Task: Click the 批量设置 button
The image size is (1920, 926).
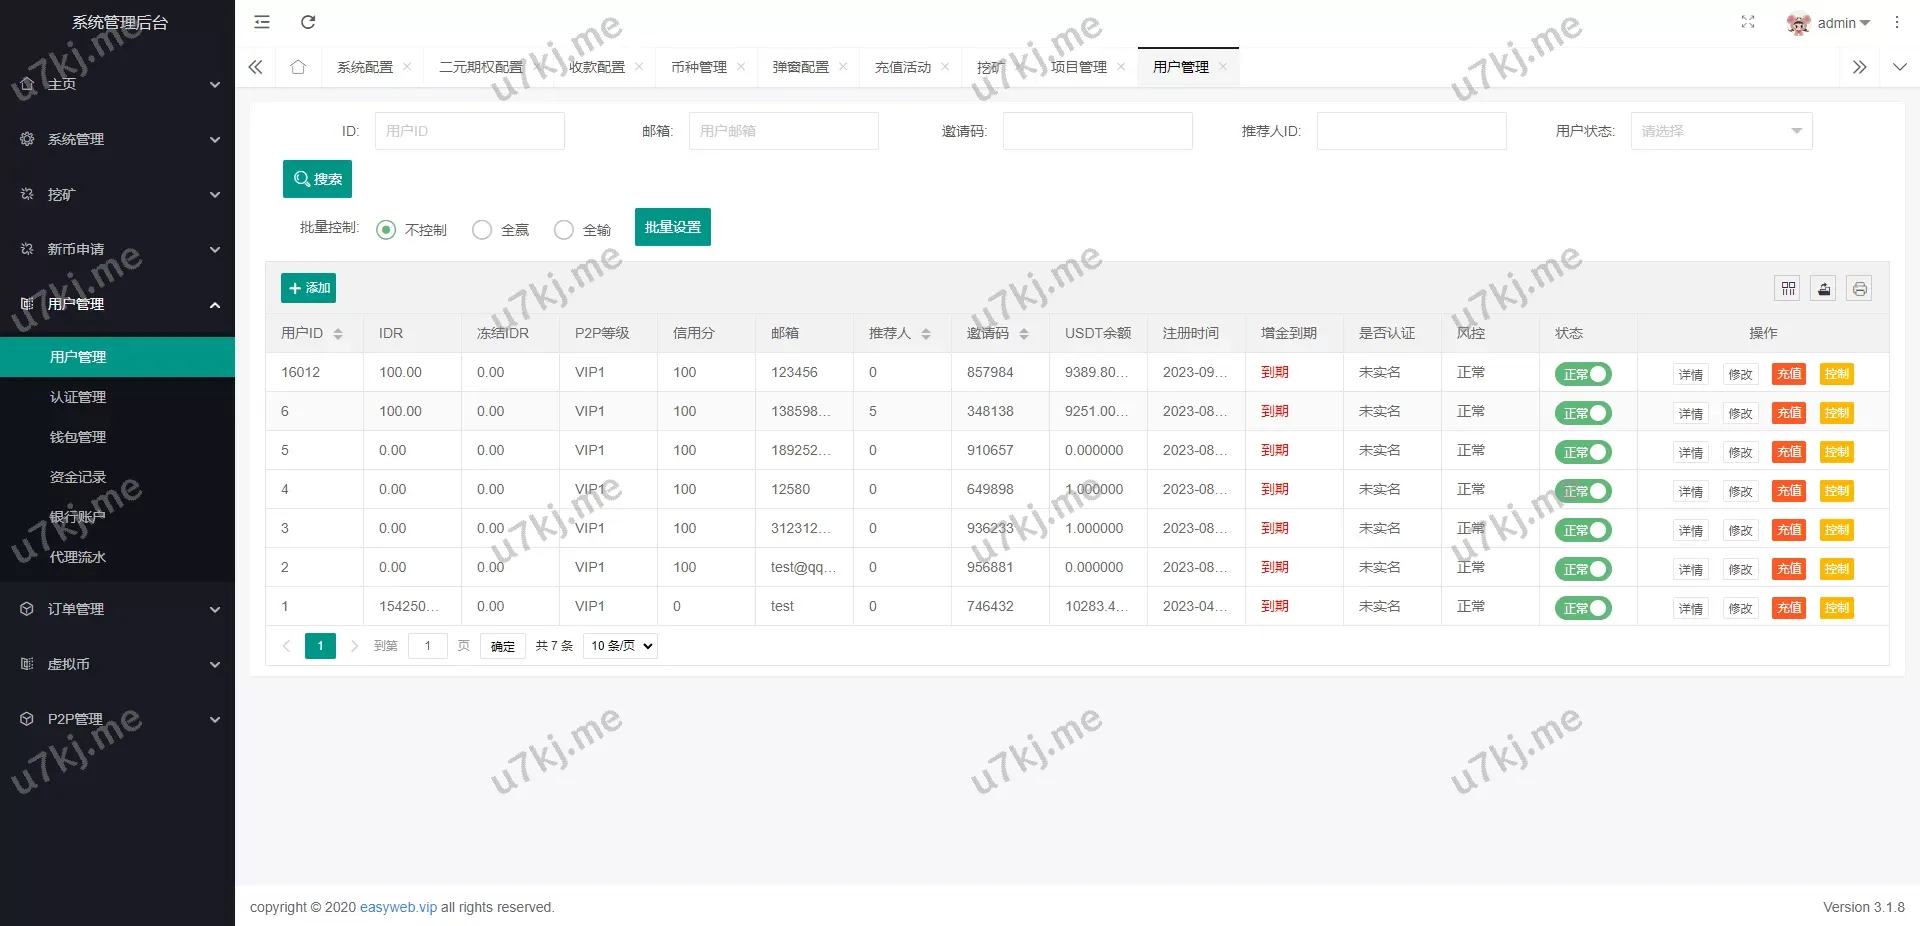Action: [x=672, y=227]
